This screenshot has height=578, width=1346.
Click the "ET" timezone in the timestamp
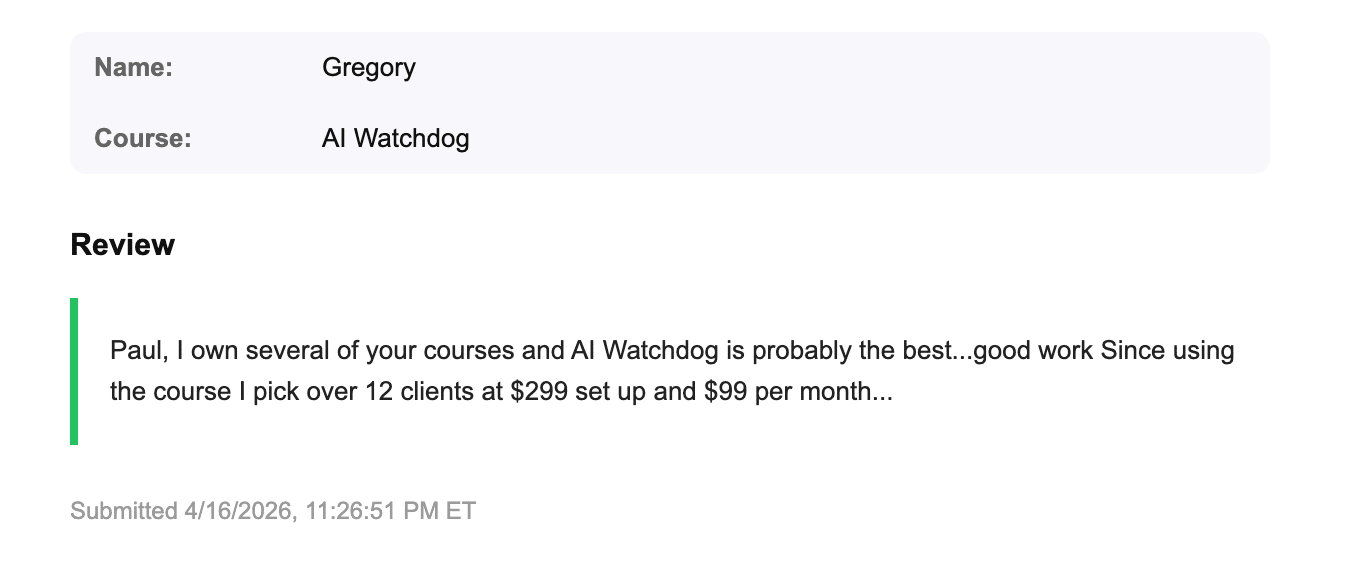(x=461, y=512)
